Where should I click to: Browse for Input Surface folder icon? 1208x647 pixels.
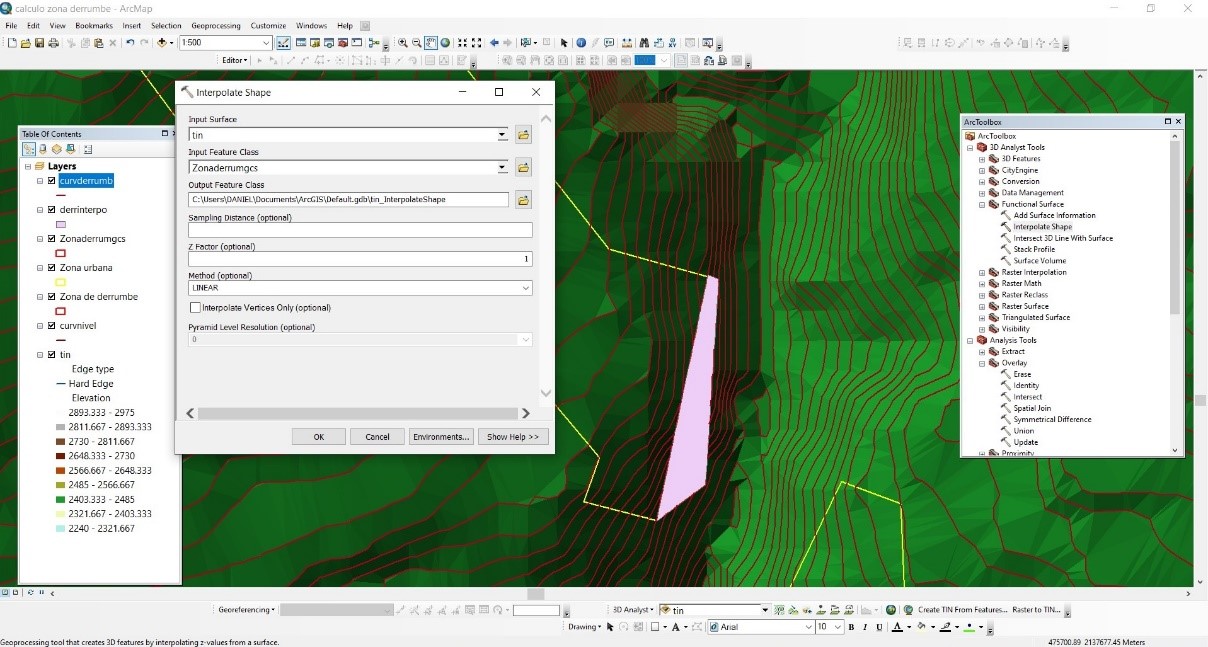(x=523, y=135)
